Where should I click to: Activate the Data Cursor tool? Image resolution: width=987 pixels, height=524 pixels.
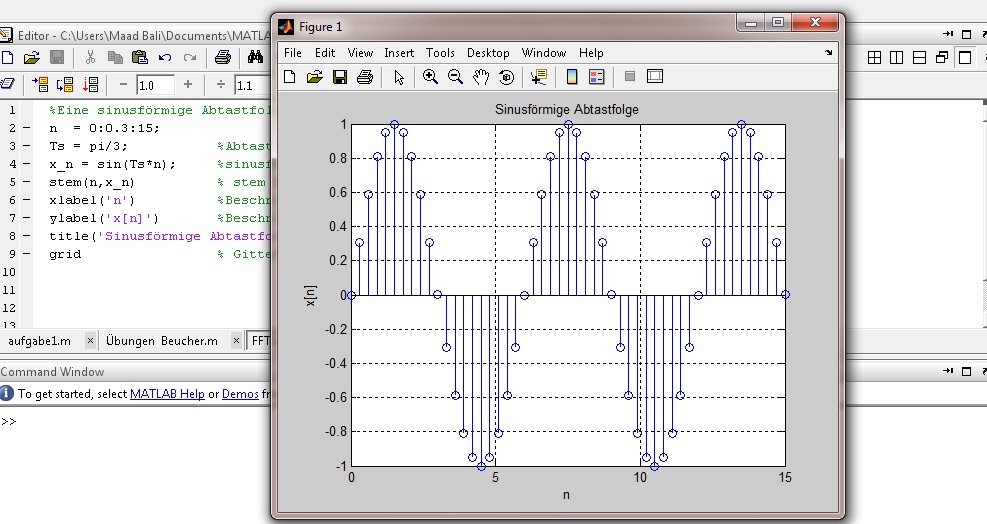click(x=539, y=77)
